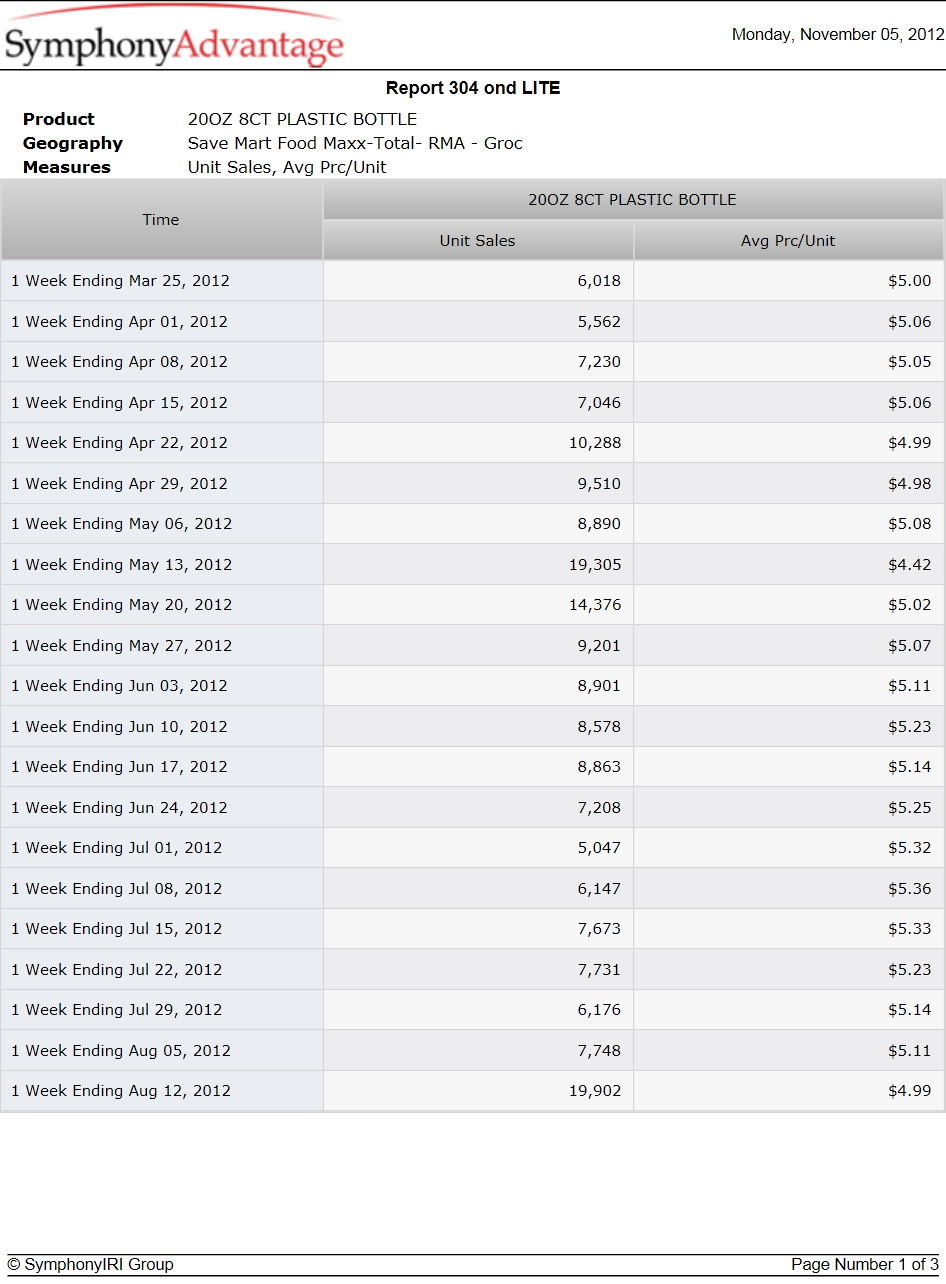Click unit sales value 8,890
Image resolution: width=946 pixels, height=1284 pixels.
coord(599,524)
